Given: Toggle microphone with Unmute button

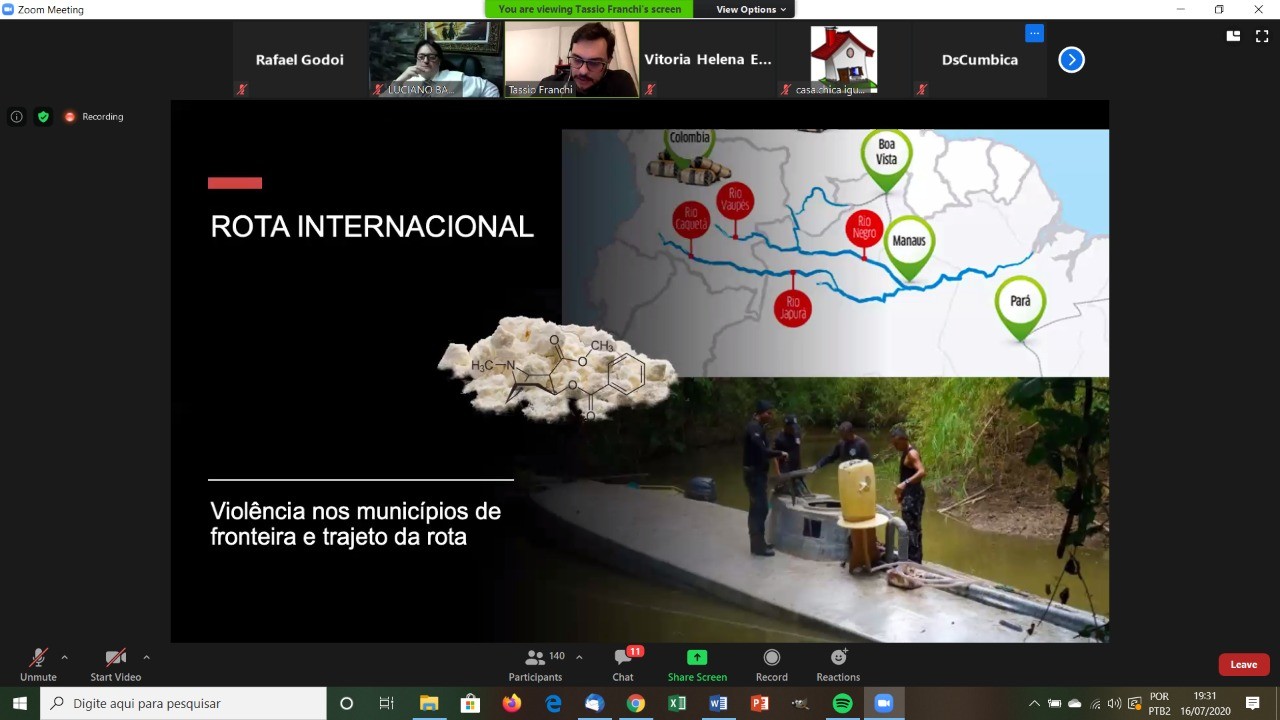Looking at the screenshot, I should 38,664.
